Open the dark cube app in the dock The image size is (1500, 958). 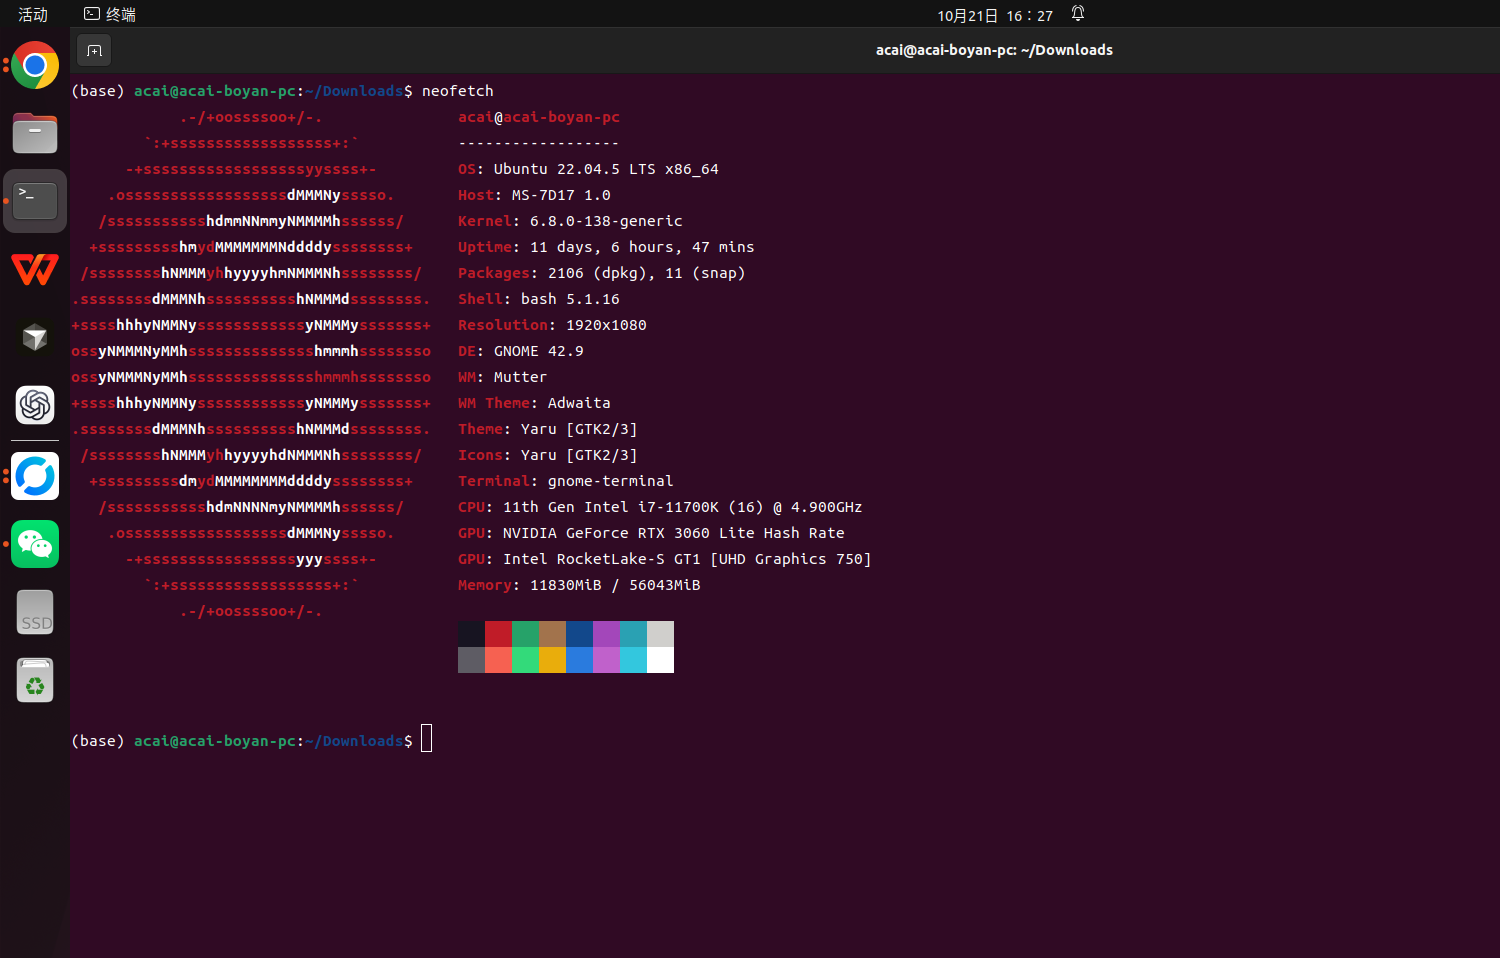pos(35,337)
